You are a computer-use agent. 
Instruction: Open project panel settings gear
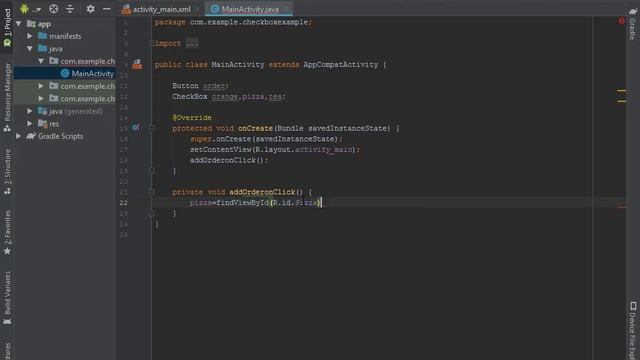[x=90, y=9]
